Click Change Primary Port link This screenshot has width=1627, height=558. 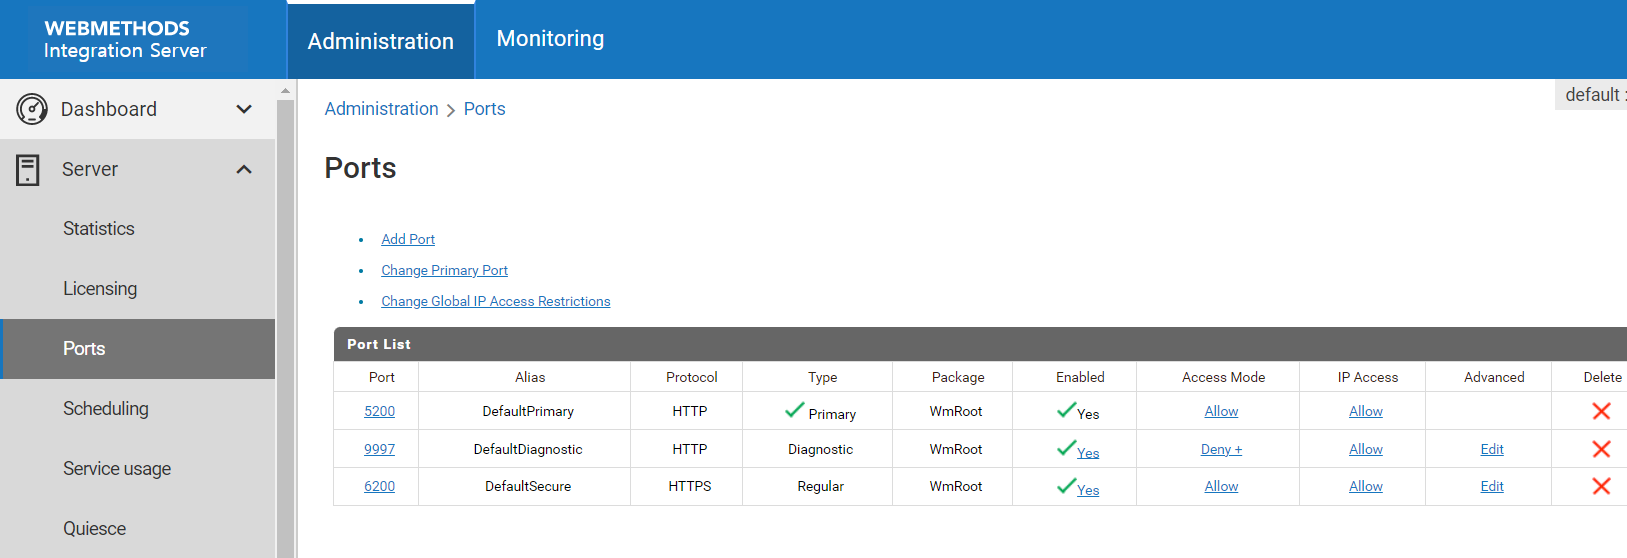pyautogui.click(x=444, y=270)
